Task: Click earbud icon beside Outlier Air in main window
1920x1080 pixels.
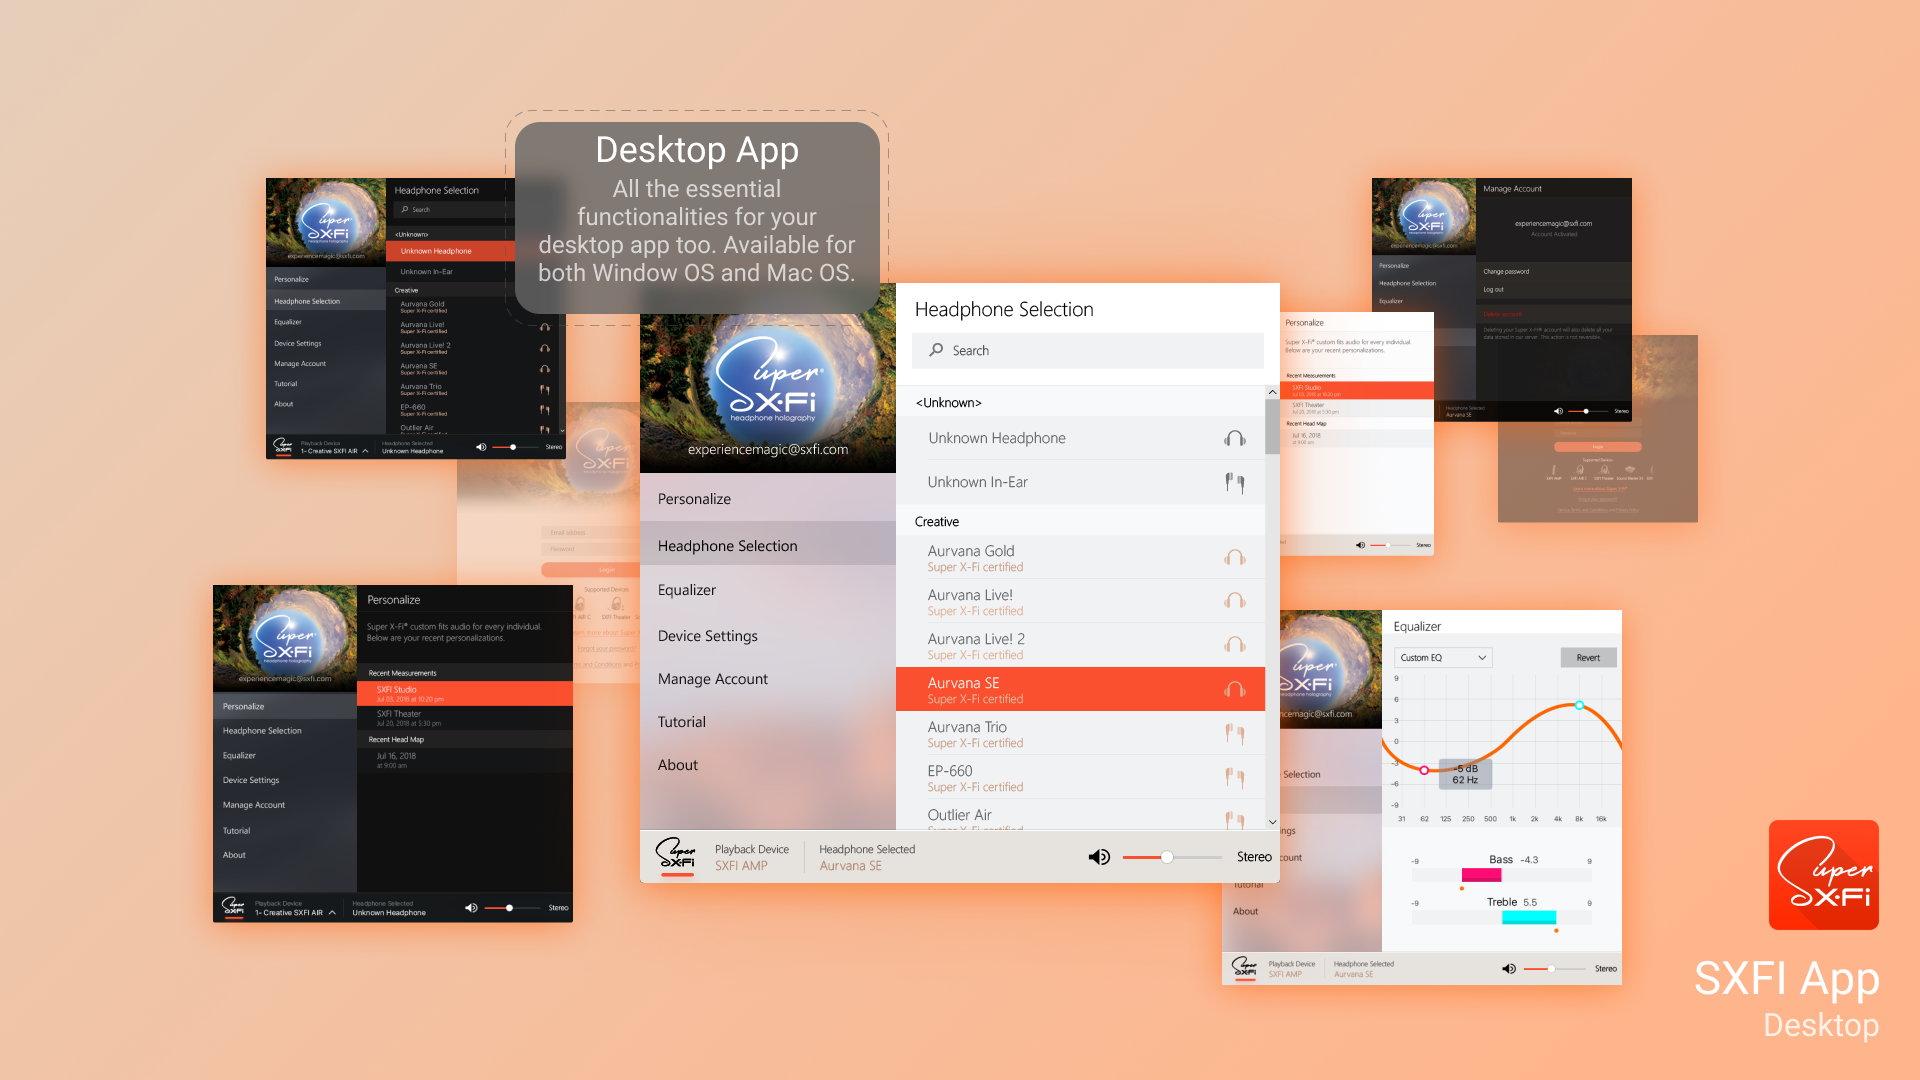Action: 1235,820
